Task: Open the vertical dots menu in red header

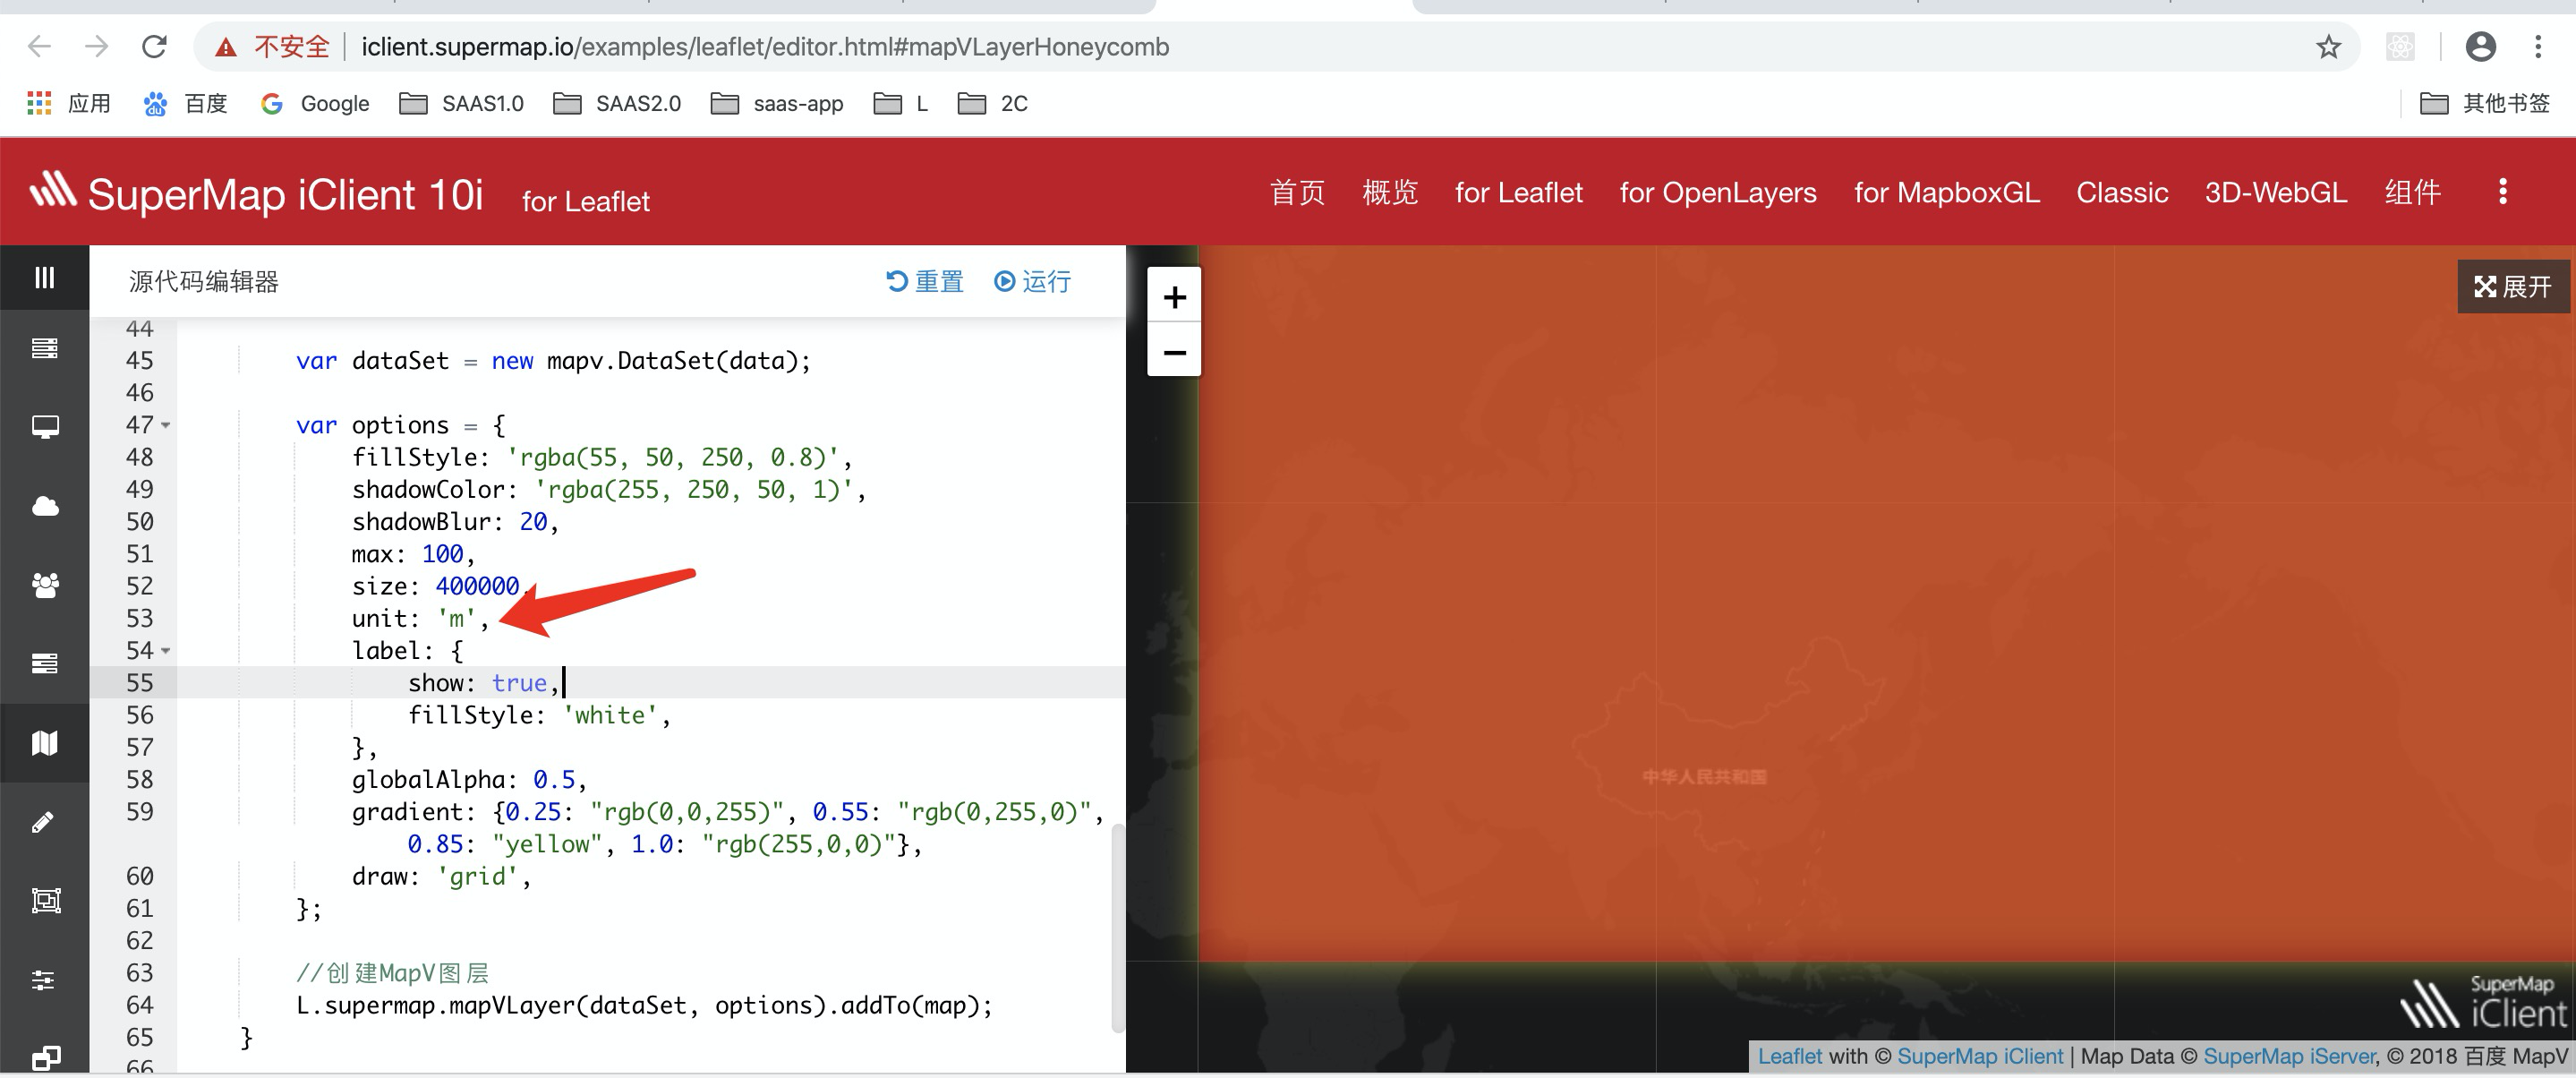Action: (2502, 192)
